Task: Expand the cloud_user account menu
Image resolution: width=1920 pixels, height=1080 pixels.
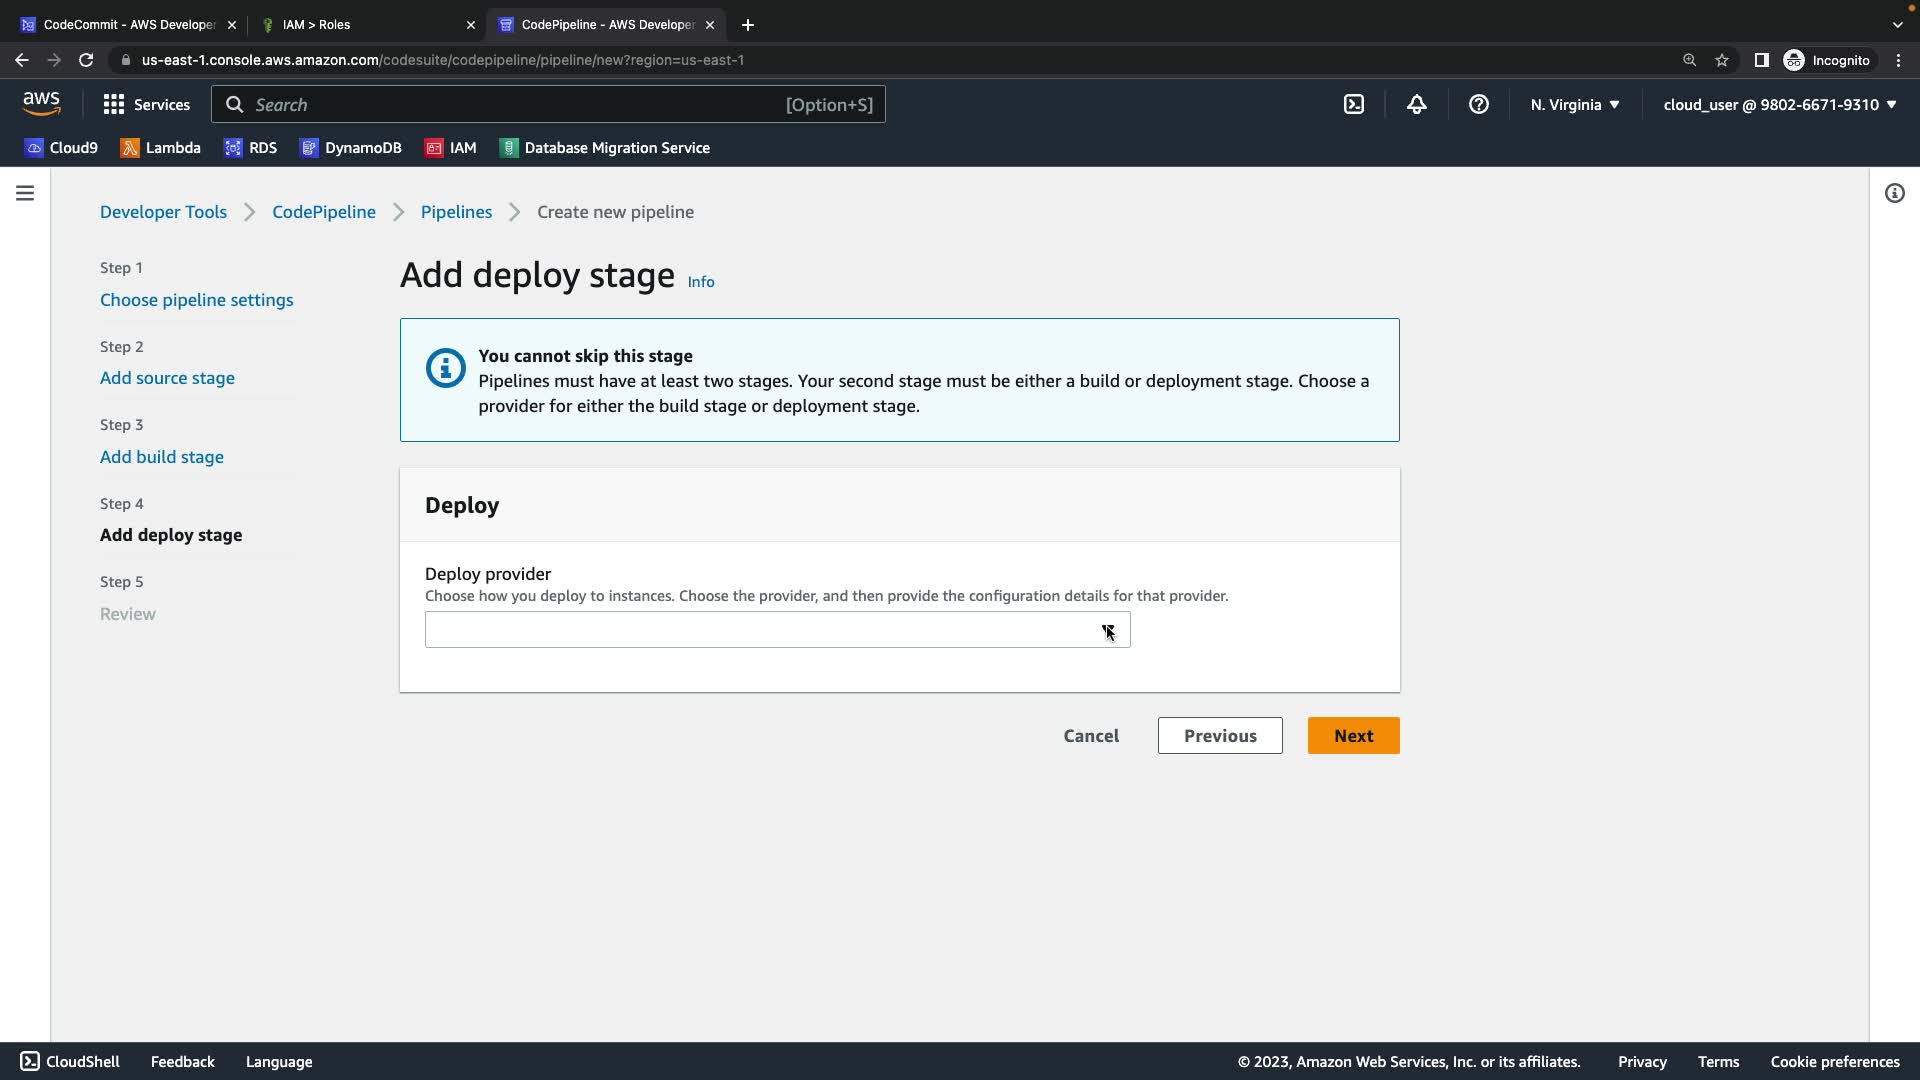Action: coord(1779,104)
